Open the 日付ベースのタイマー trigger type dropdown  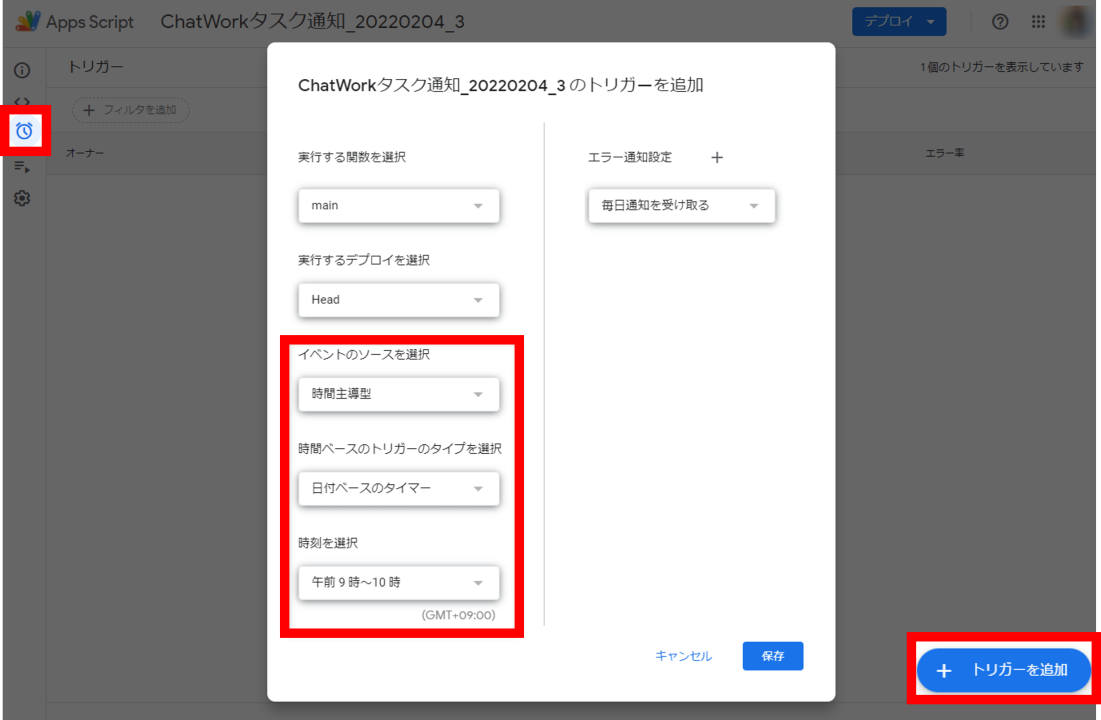399,488
